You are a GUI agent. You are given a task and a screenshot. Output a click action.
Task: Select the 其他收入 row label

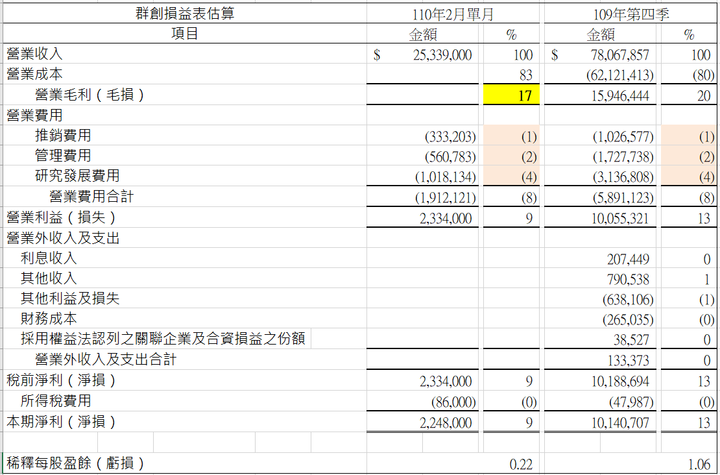(x=48, y=278)
